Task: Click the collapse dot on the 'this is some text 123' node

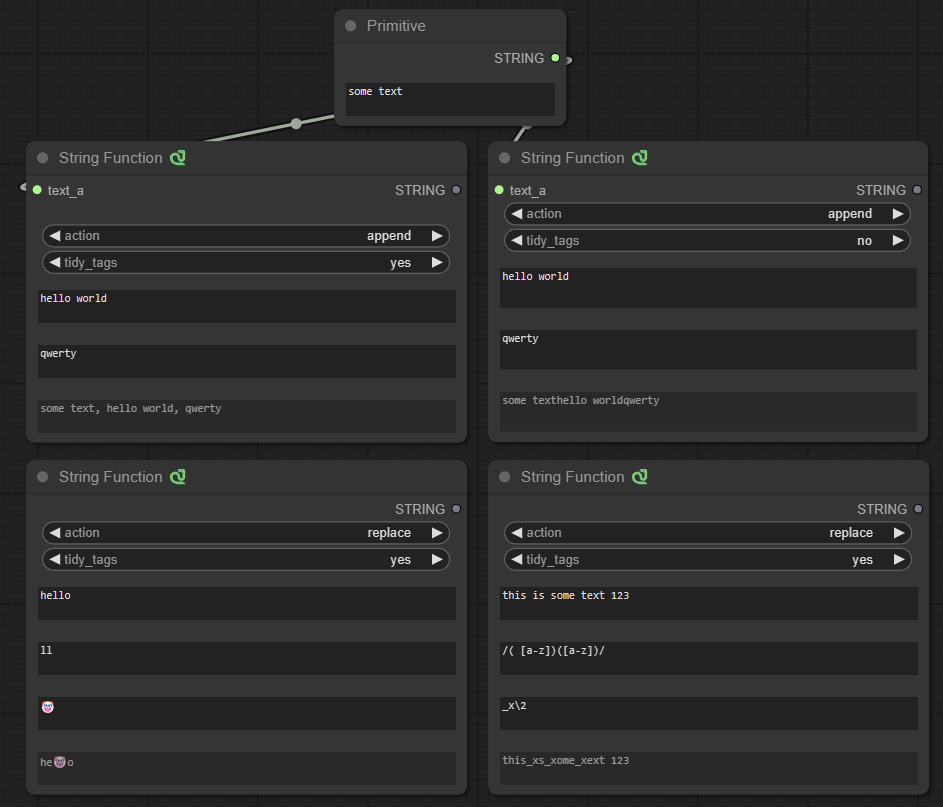Action: tap(504, 477)
